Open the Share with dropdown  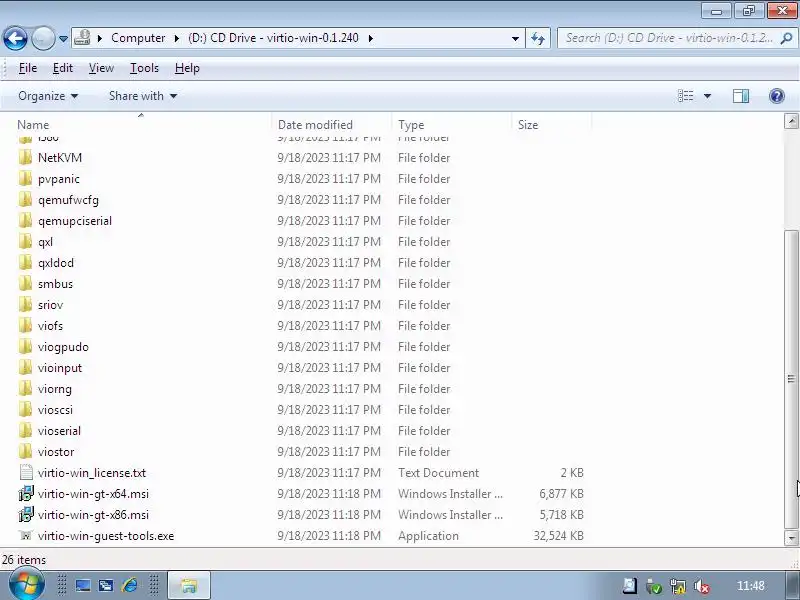(x=143, y=96)
